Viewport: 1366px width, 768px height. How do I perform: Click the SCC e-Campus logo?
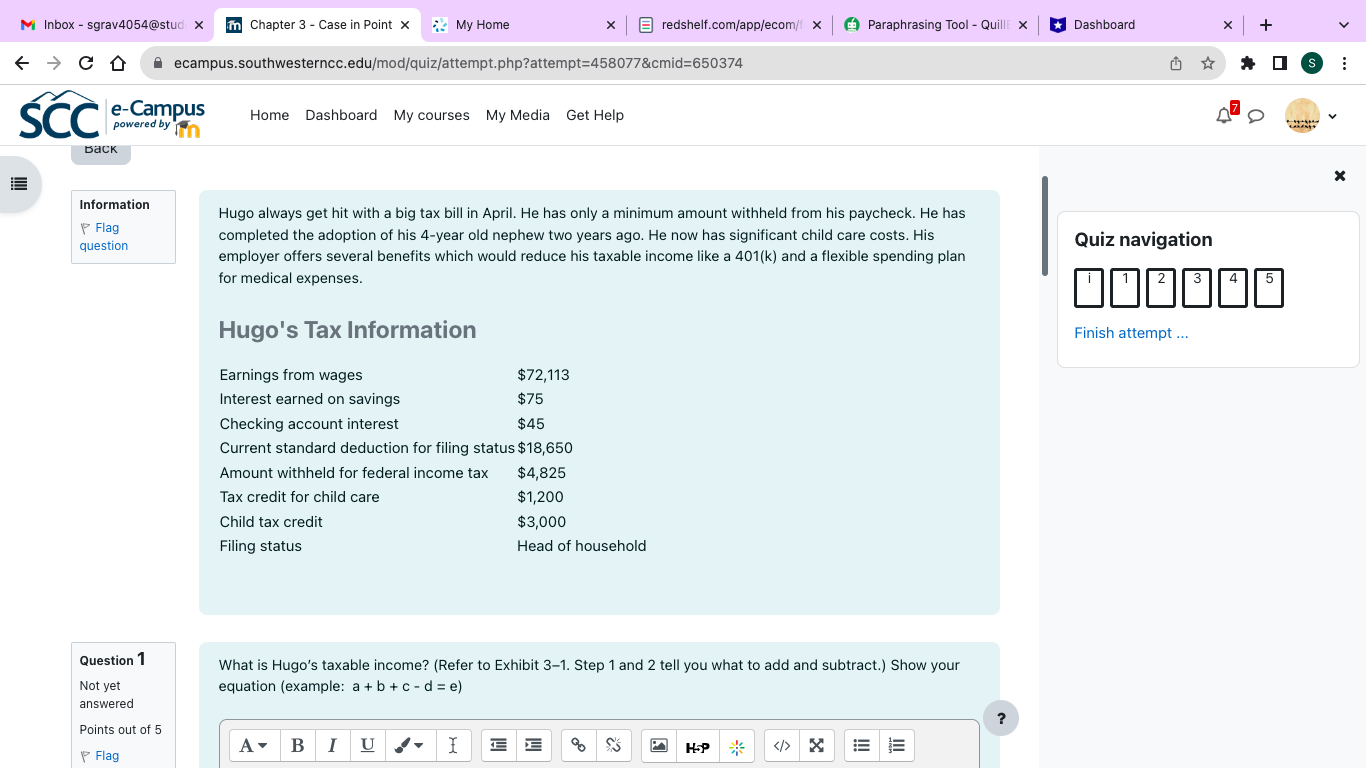112,116
